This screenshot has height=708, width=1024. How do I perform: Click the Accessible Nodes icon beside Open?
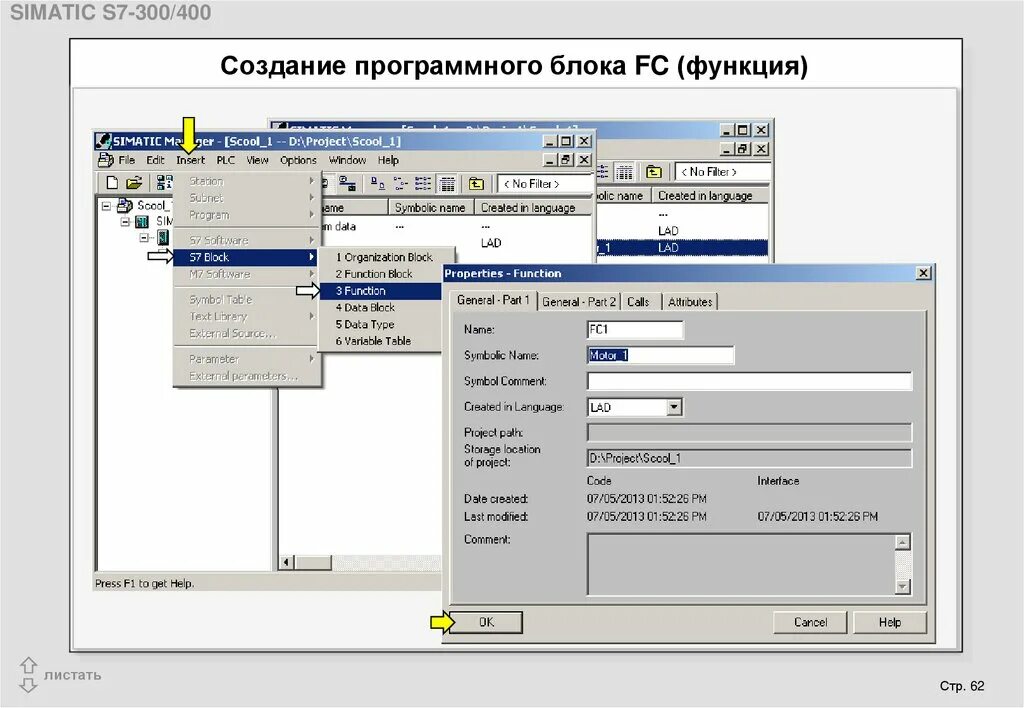[x=165, y=183]
